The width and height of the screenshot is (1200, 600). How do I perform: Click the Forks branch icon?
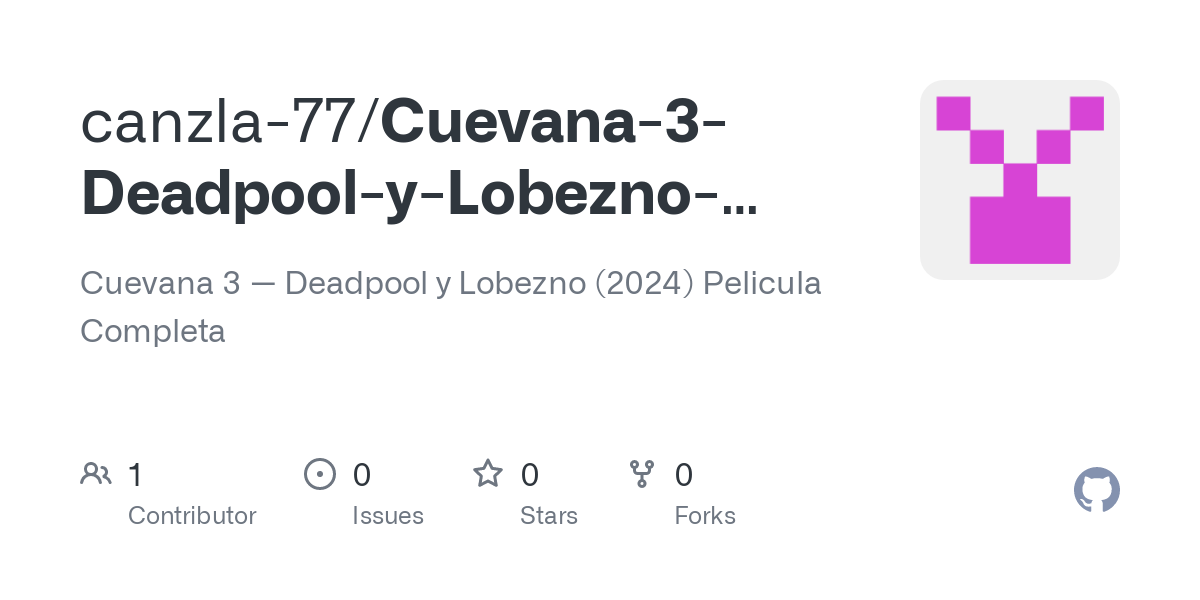click(x=642, y=474)
